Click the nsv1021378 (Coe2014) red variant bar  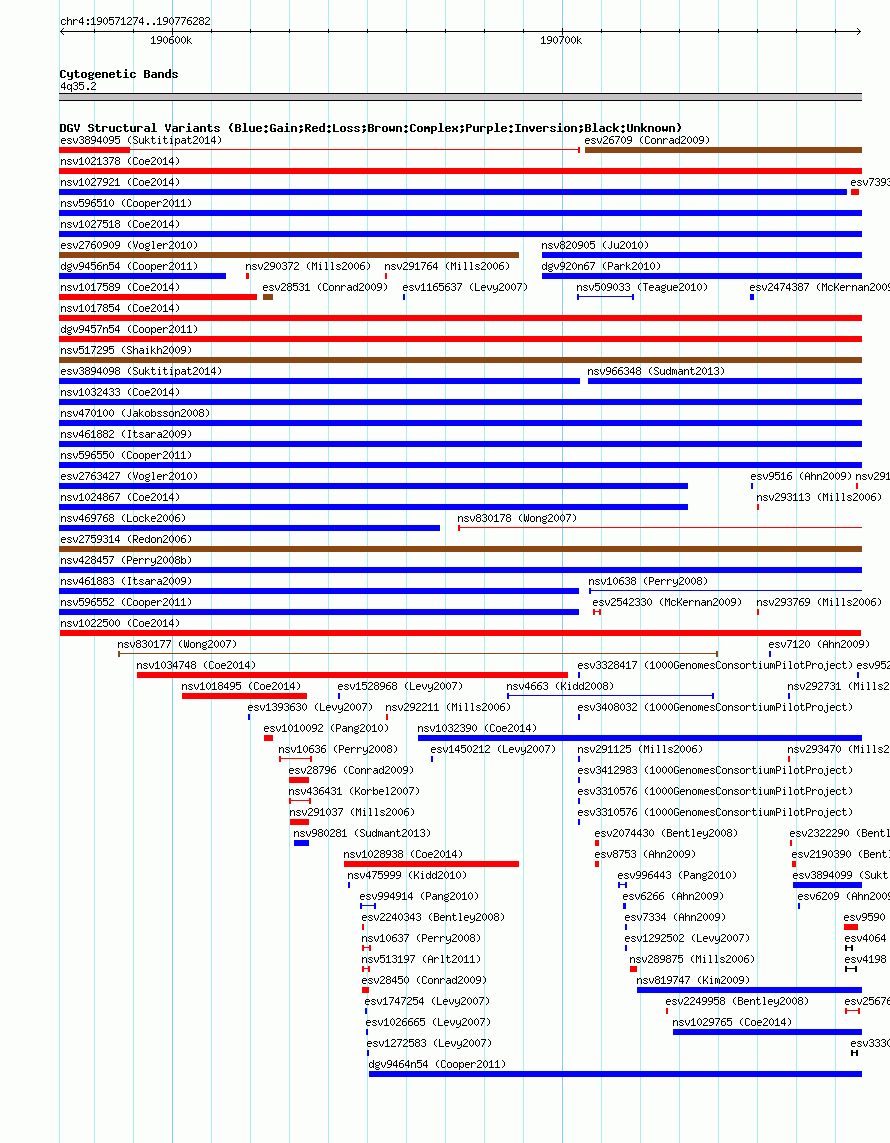[461, 171]
